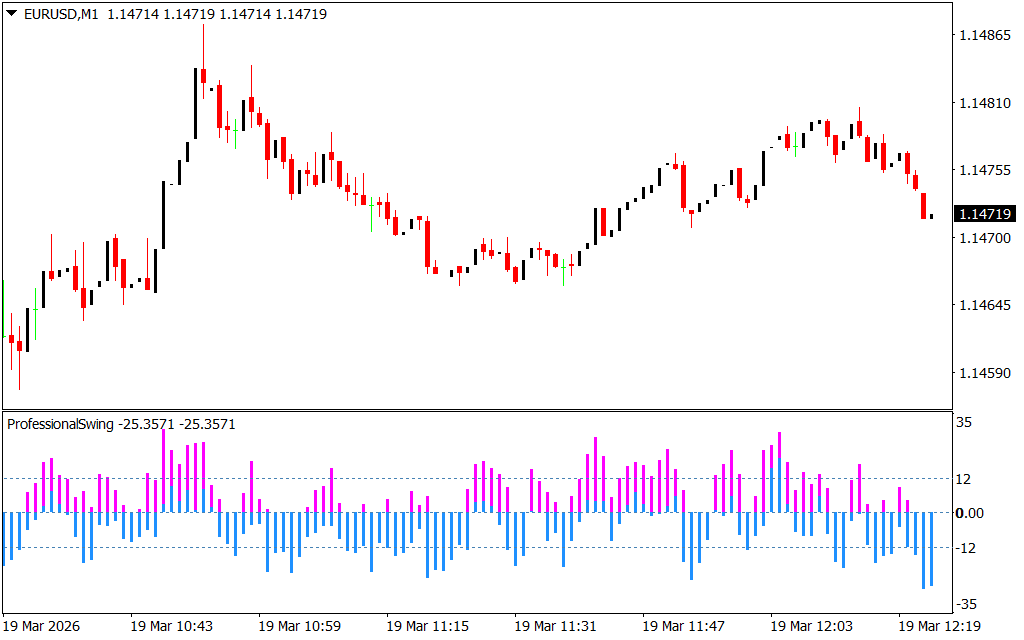Click the 1.14645 price scale label
The image size is (1024, 640).
click(x=984, y=305)
